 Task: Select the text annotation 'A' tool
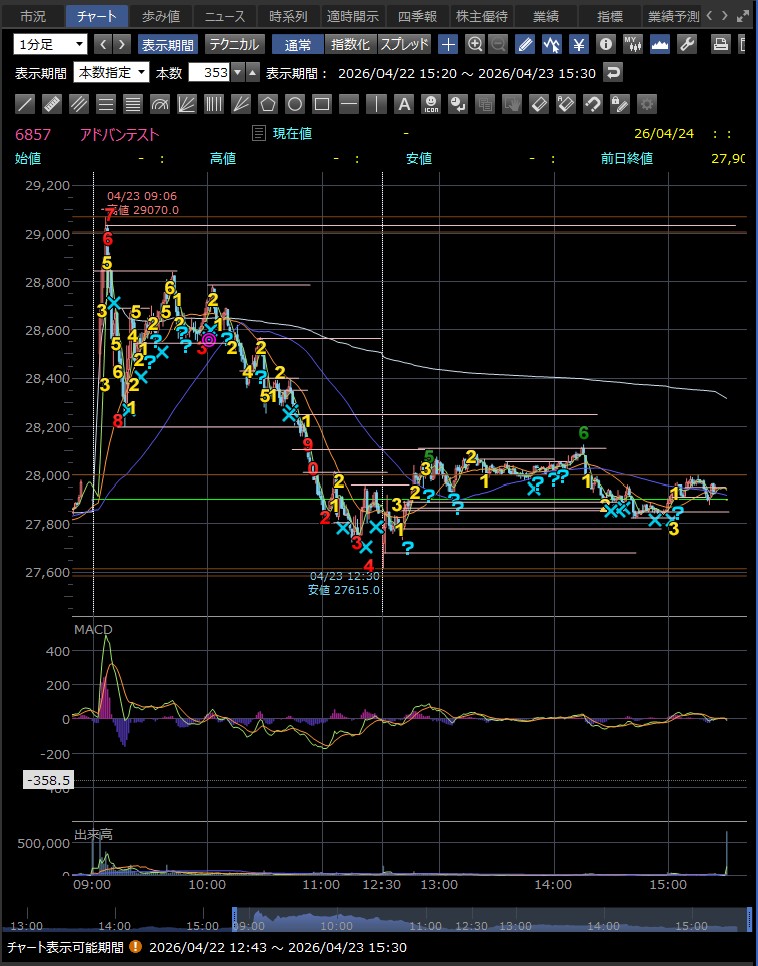coord(403,103)
